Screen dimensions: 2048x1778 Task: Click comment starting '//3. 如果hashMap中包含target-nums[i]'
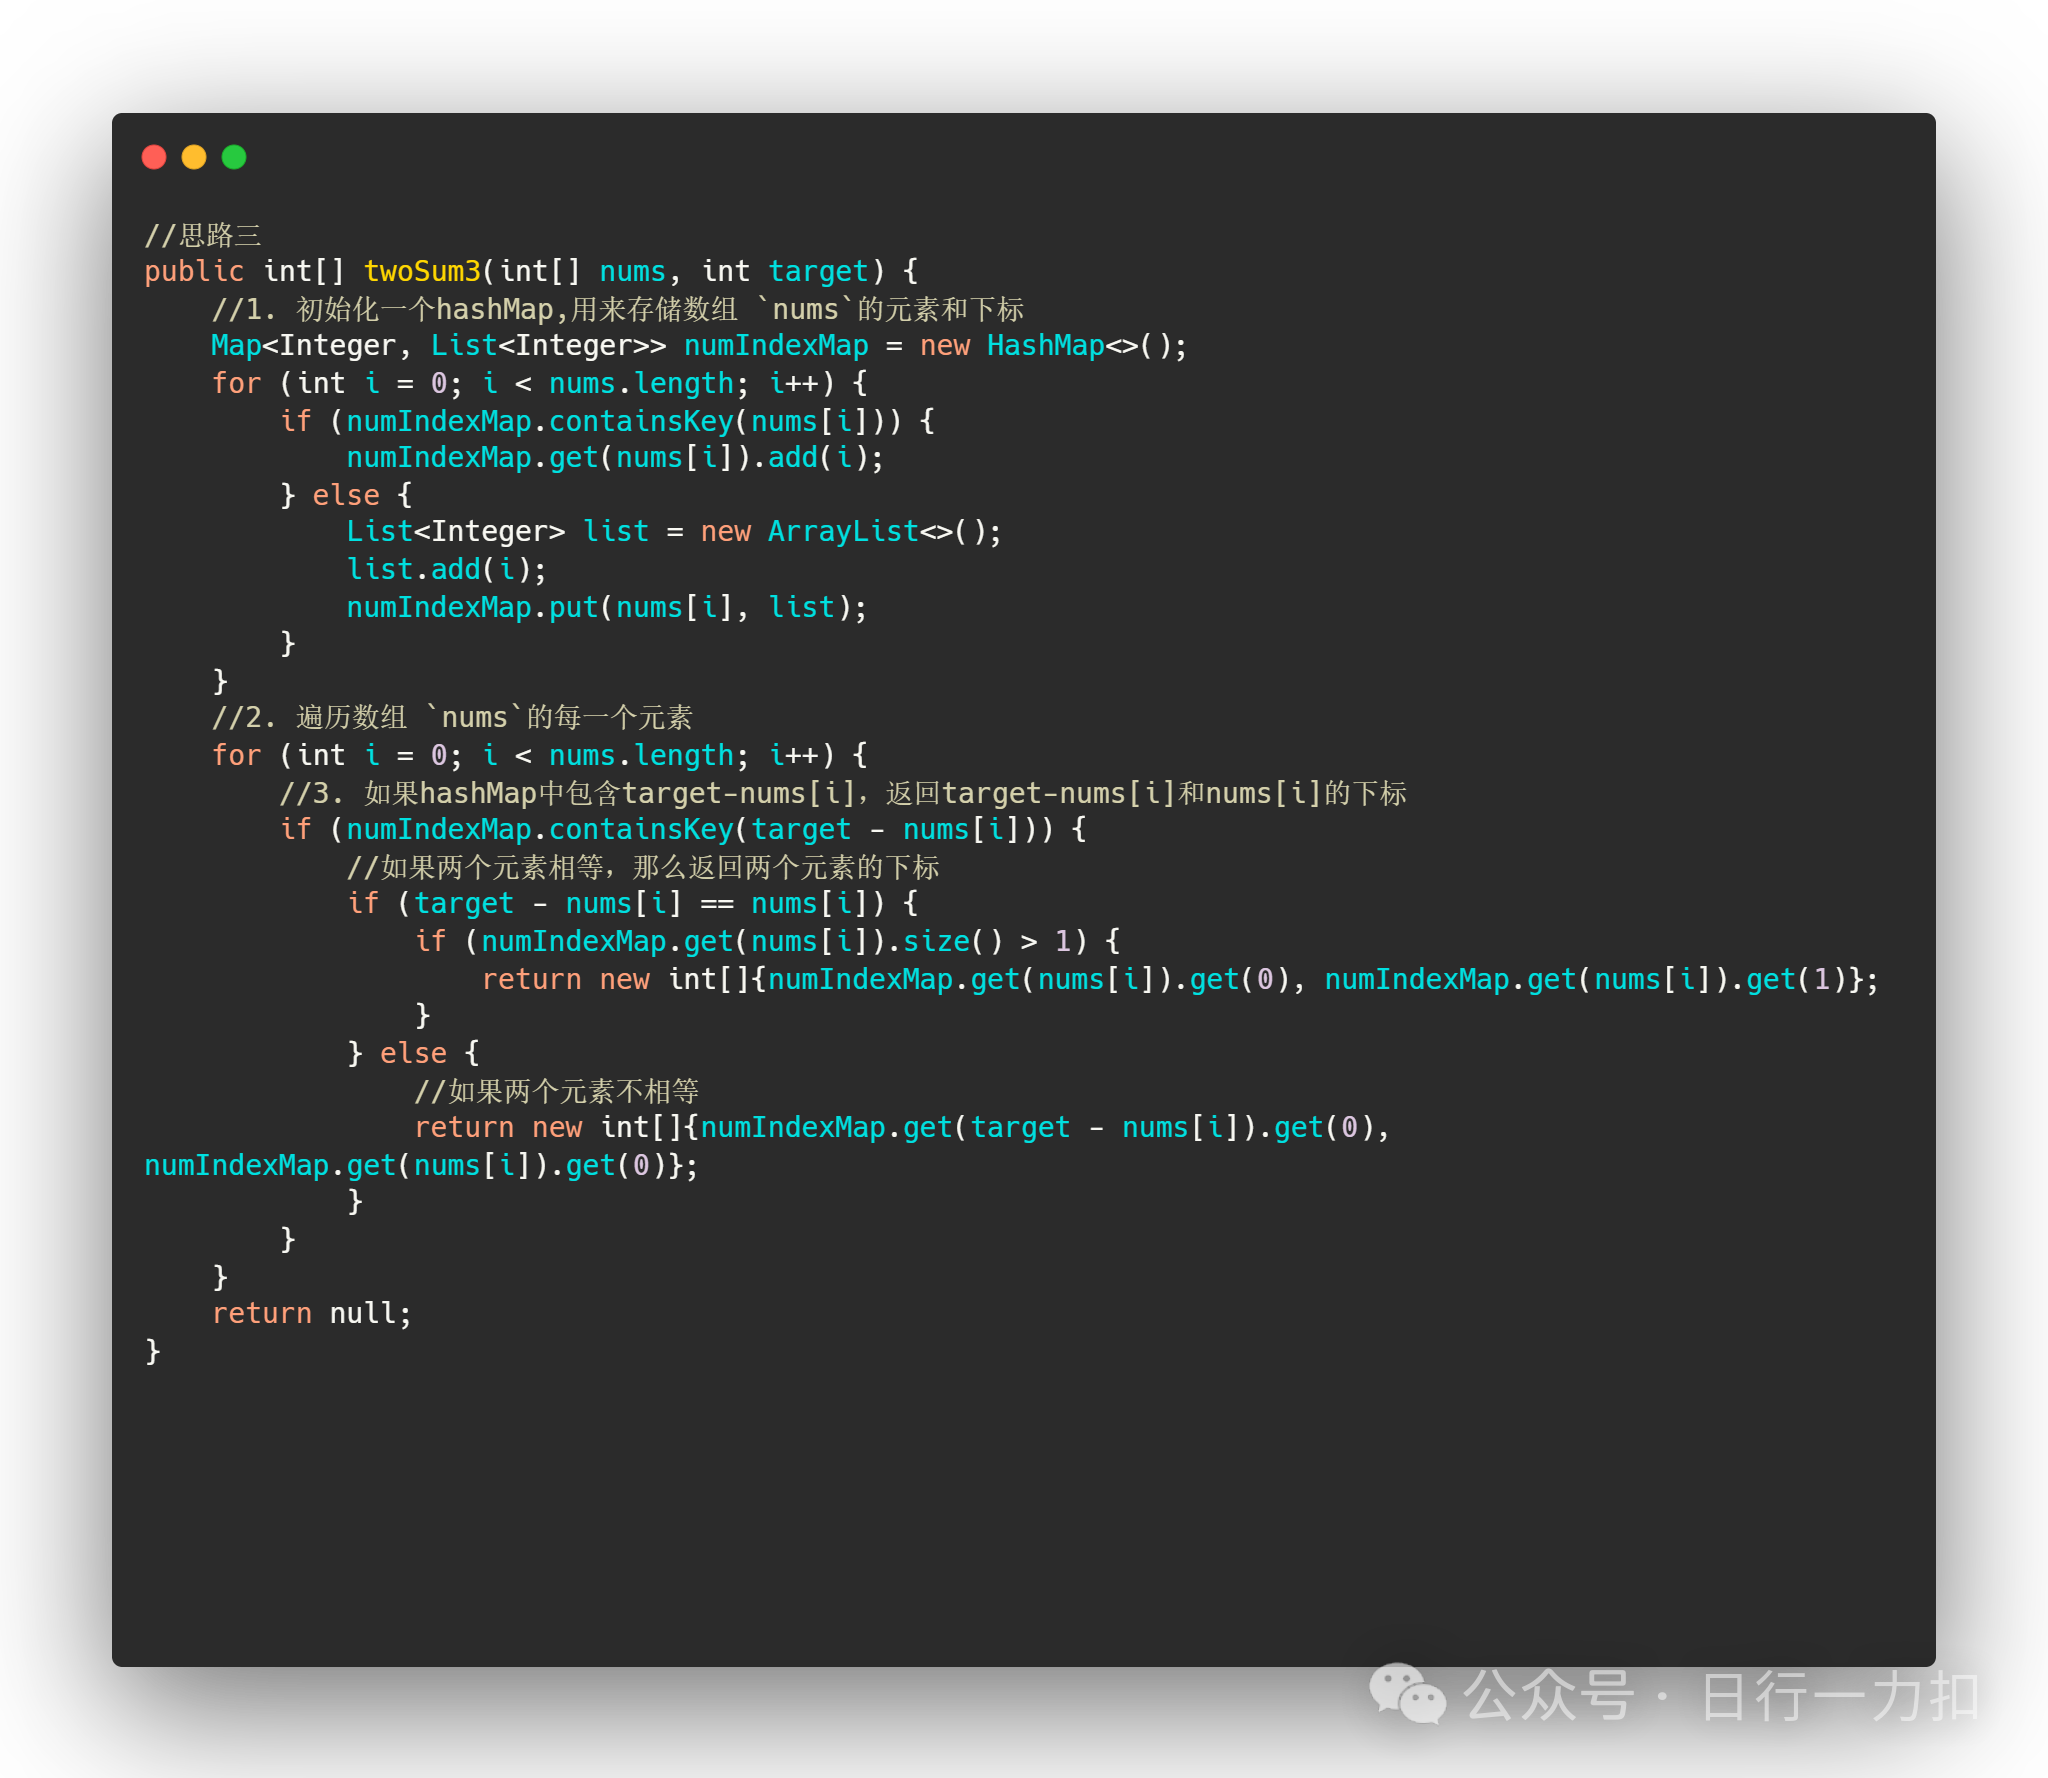click(x=843, y=793)
